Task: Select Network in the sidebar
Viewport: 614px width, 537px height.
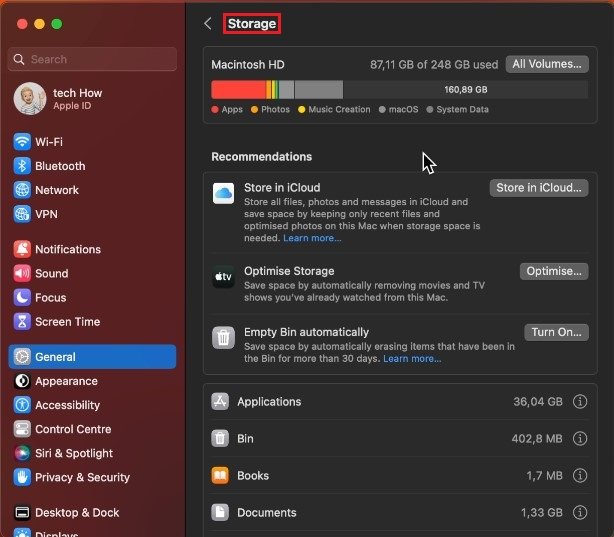Action: click(92, 190)
